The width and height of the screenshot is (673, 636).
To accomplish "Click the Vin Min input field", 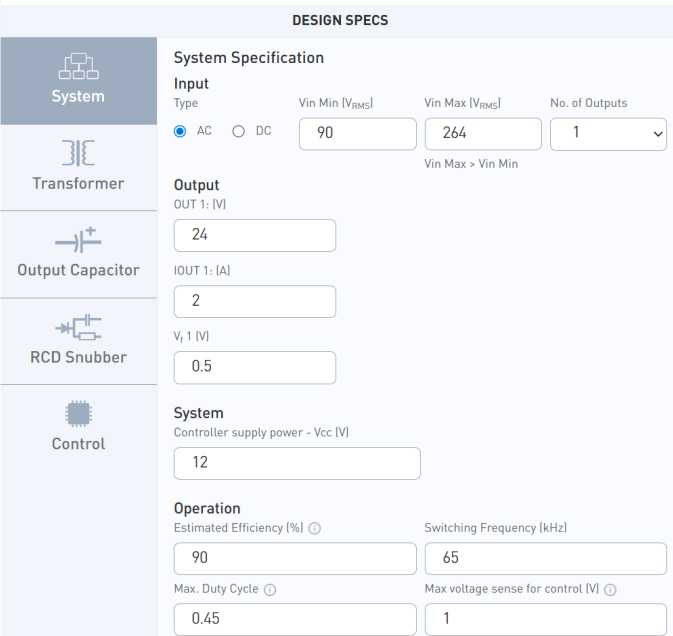I will [x=357, y=133].
